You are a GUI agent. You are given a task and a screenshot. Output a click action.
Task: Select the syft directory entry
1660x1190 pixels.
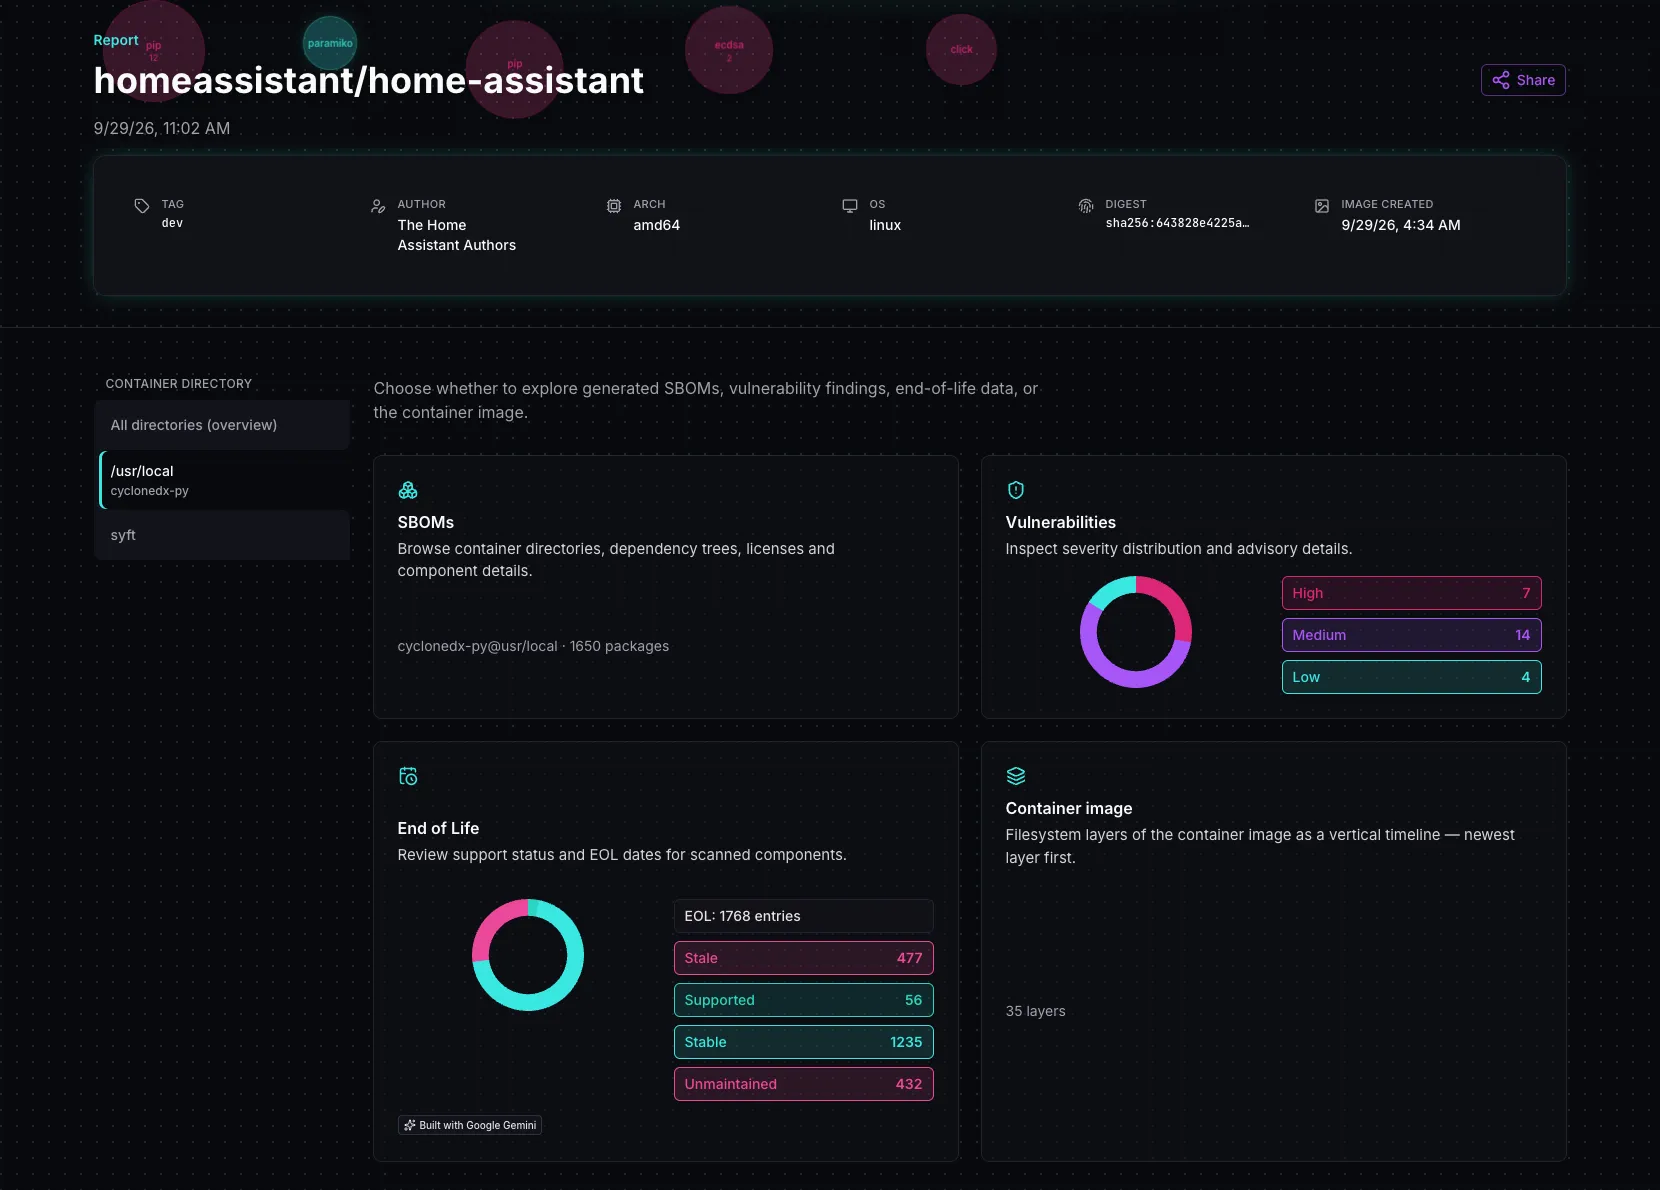point(222,535)
